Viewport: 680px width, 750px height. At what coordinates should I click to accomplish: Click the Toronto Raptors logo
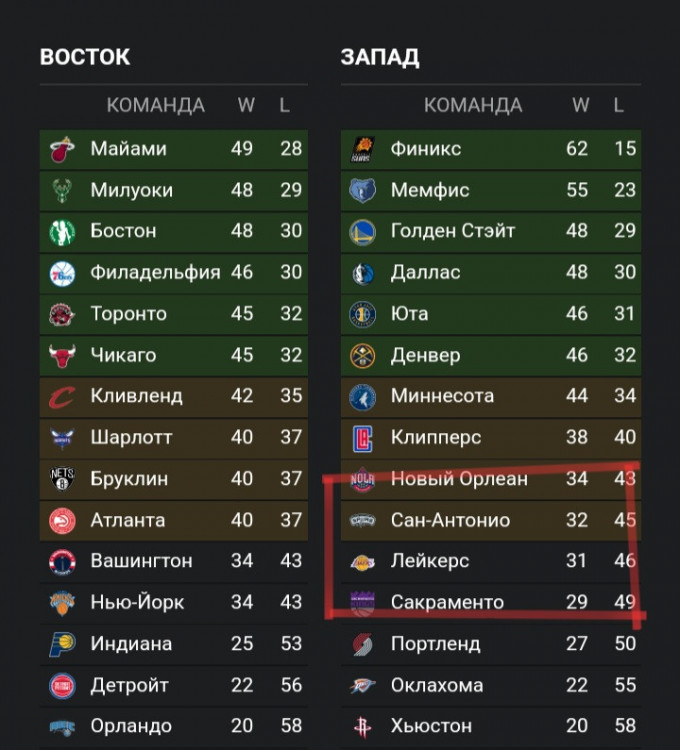[x=62, y=314]
